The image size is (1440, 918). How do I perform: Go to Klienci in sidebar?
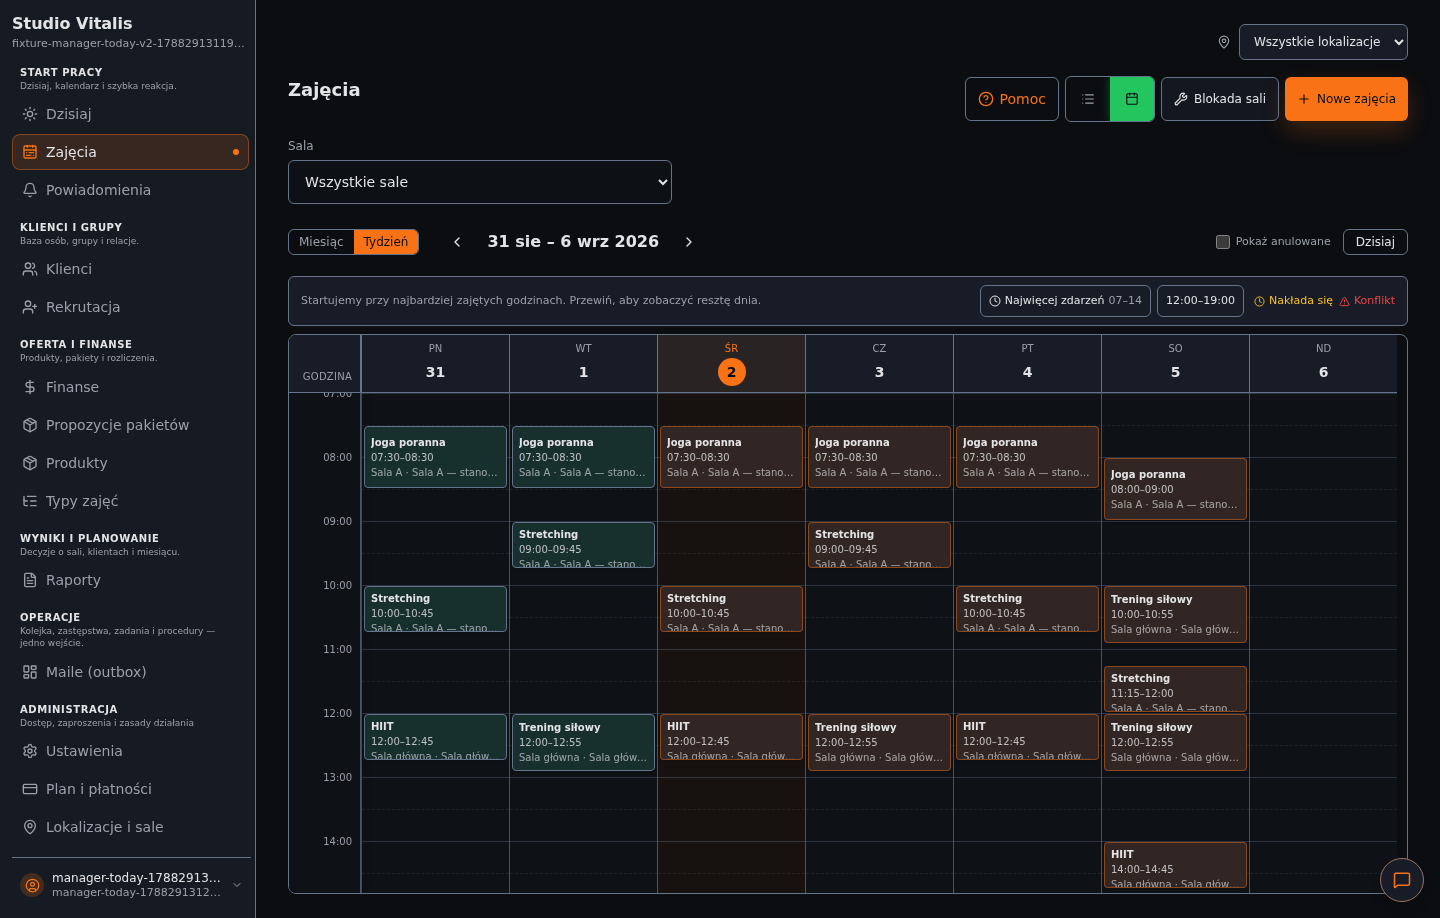pyautogui.click(x=130, y=269)
